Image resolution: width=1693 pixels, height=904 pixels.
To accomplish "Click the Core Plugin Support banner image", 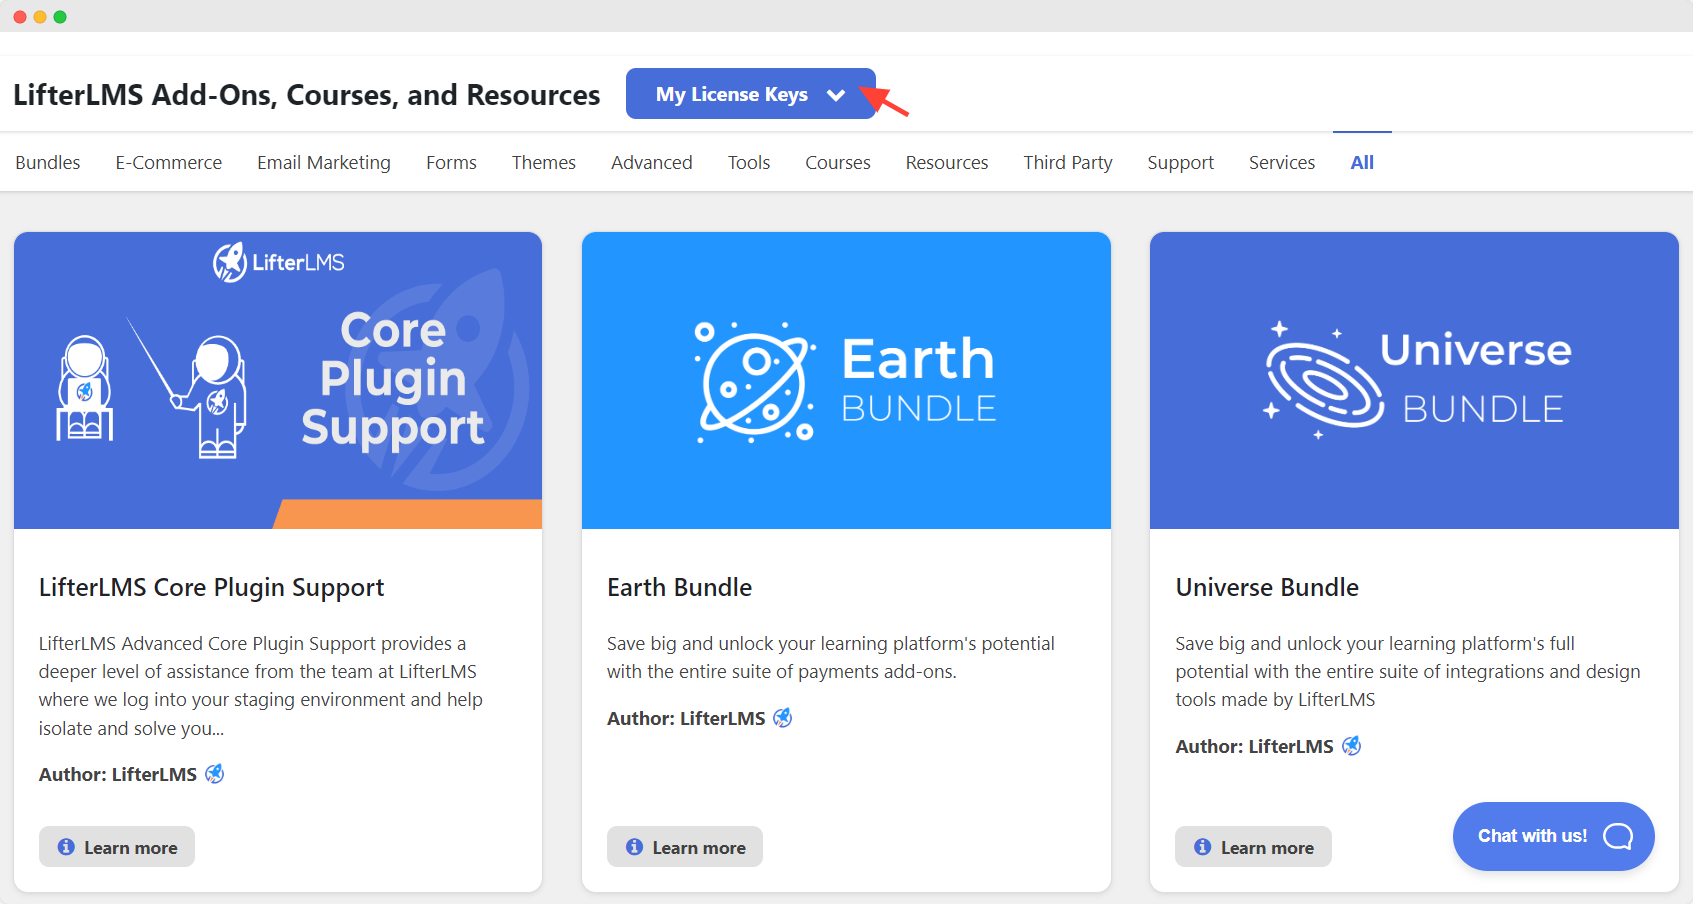I will [278, 380].
